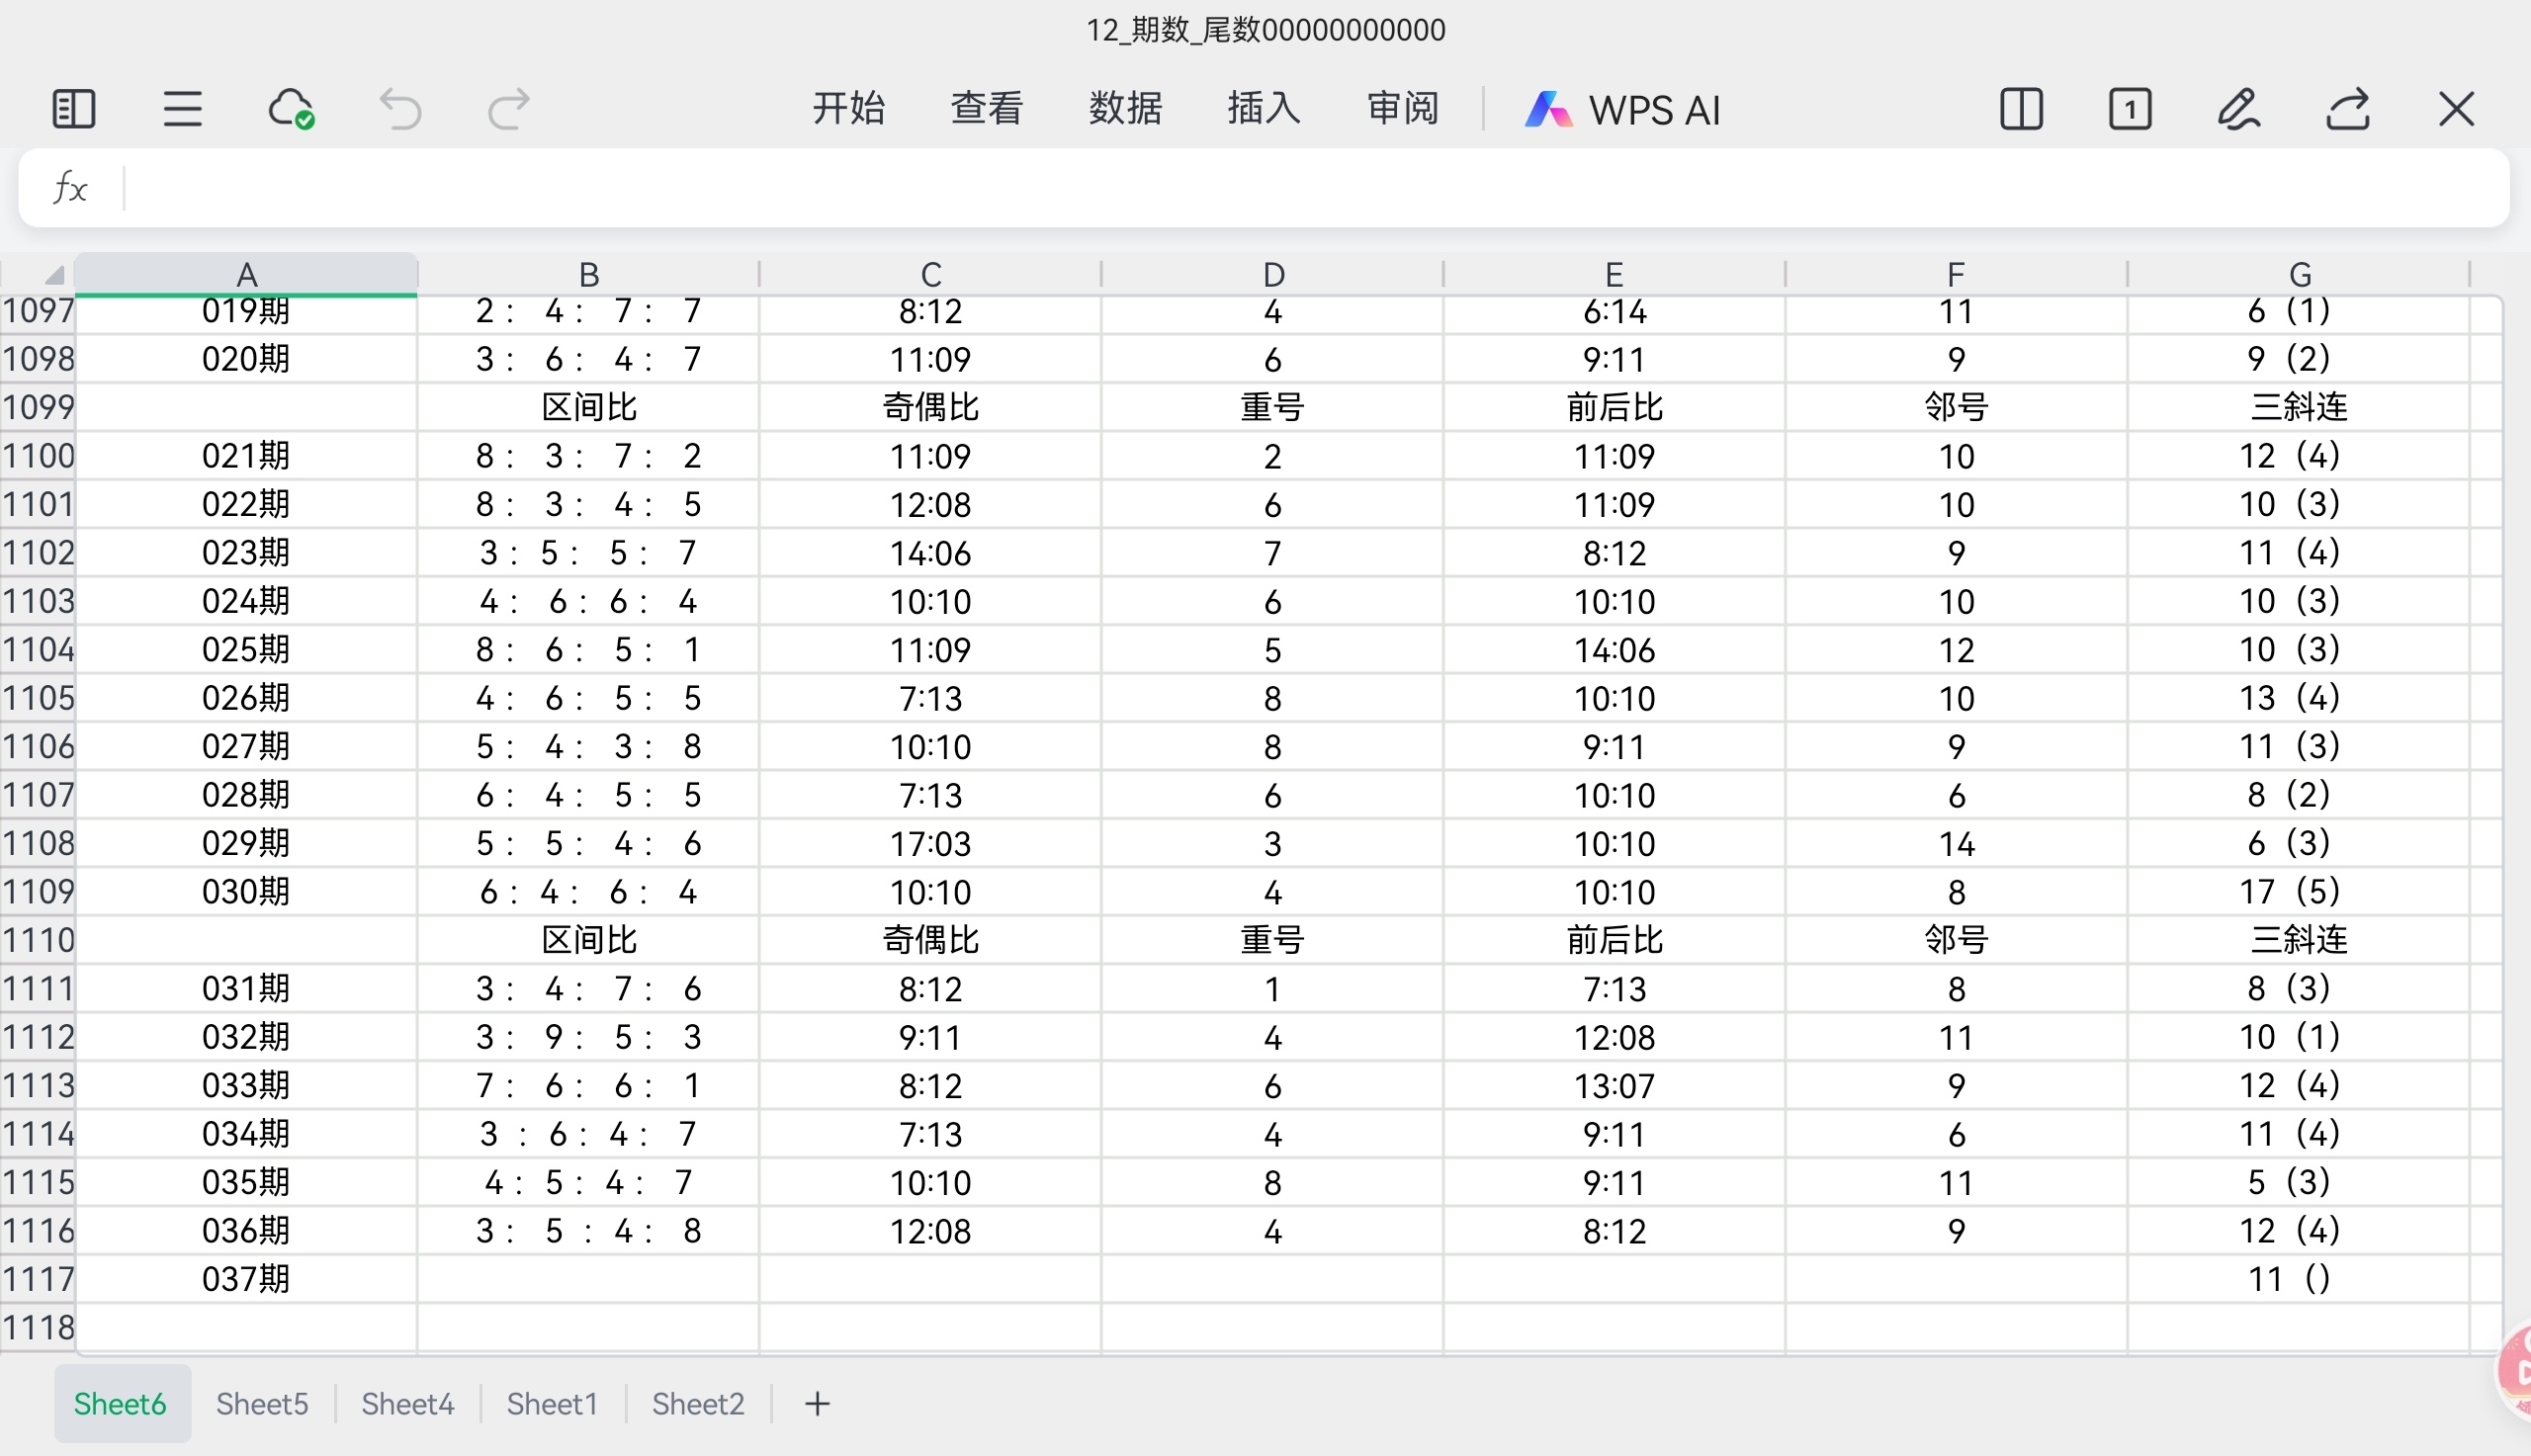Switch to Sheet5 tab
2531x1456 pixels.
[262, 1404]
